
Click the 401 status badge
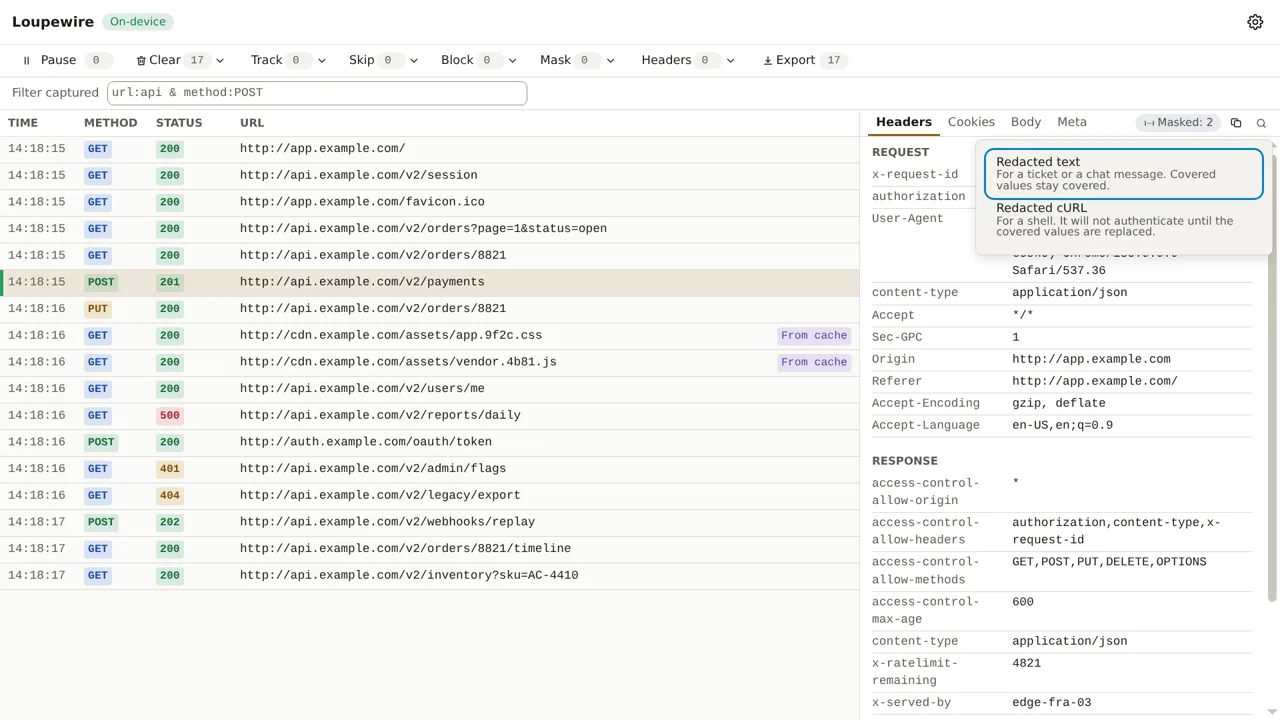(170, 469)
